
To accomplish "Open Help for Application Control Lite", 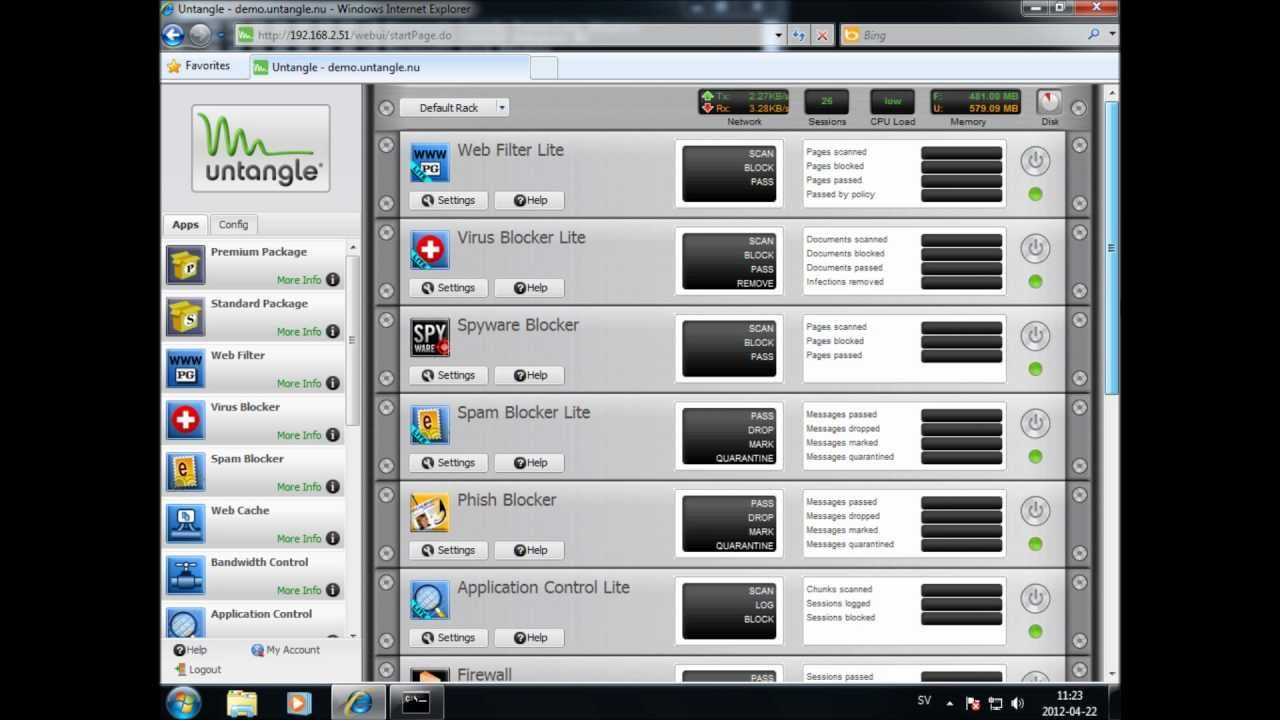I will pos(530,638).
